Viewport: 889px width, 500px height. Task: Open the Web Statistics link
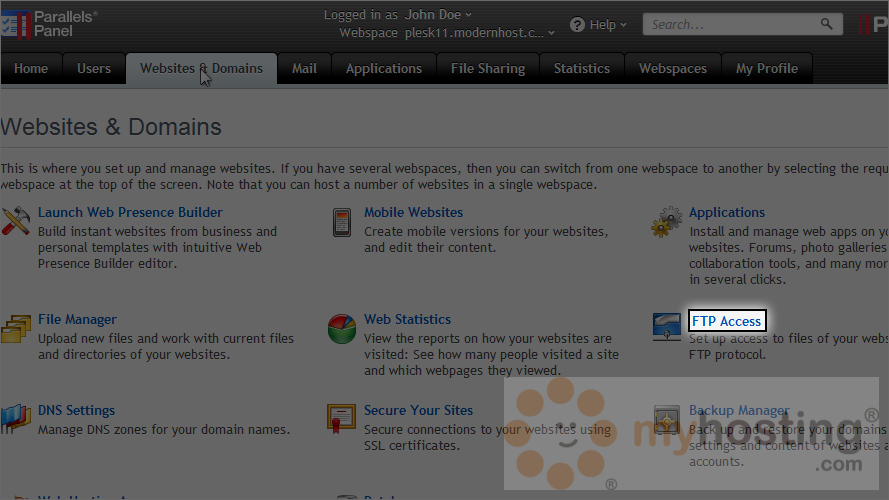(x=407, y=320)
